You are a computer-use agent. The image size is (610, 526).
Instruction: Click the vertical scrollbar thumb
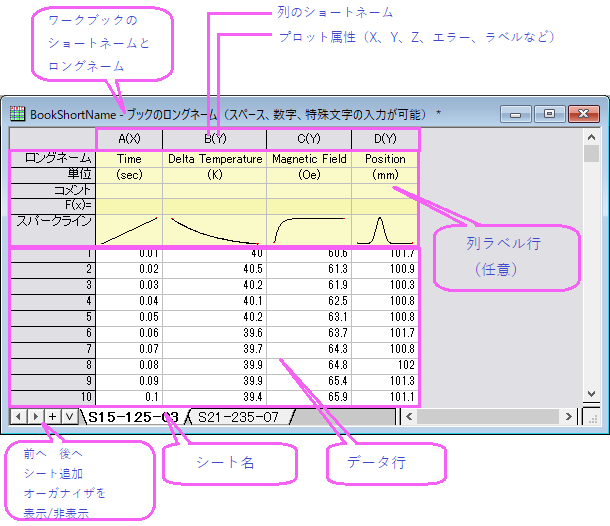point(591,153)
